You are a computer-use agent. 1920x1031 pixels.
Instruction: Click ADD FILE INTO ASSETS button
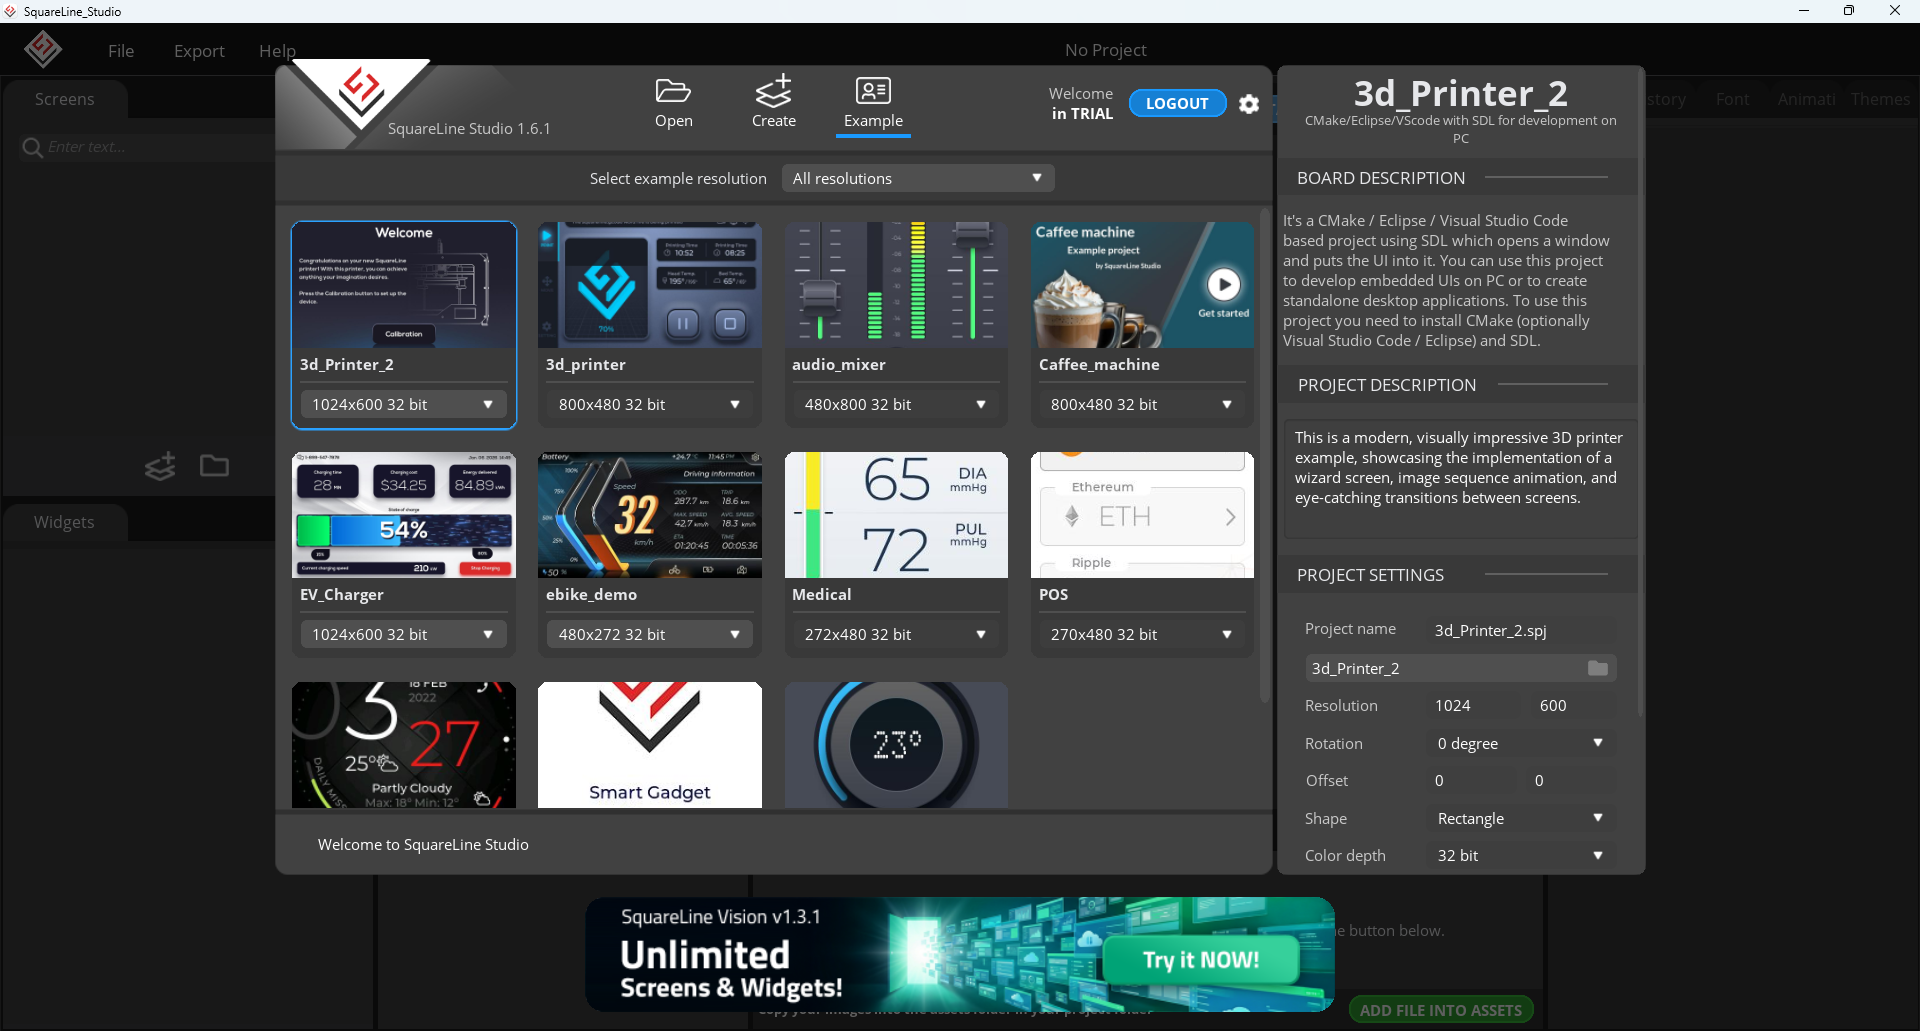pyautogui.click(x=1440, y=1010)
